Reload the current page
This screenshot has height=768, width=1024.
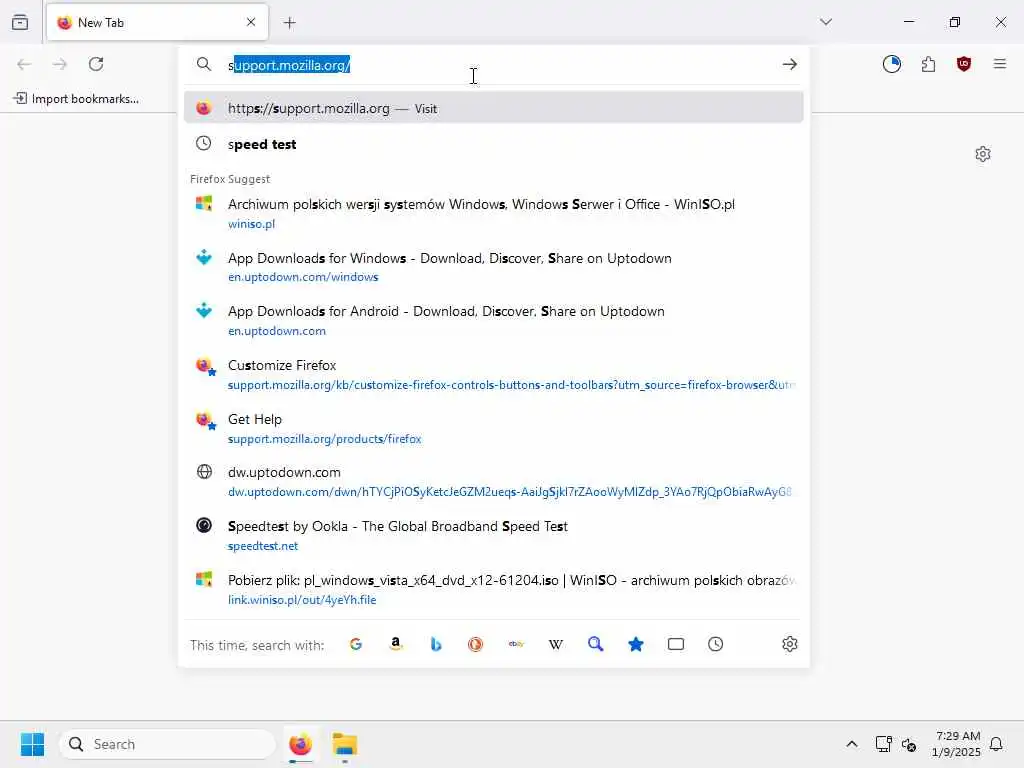coord(96,64)
